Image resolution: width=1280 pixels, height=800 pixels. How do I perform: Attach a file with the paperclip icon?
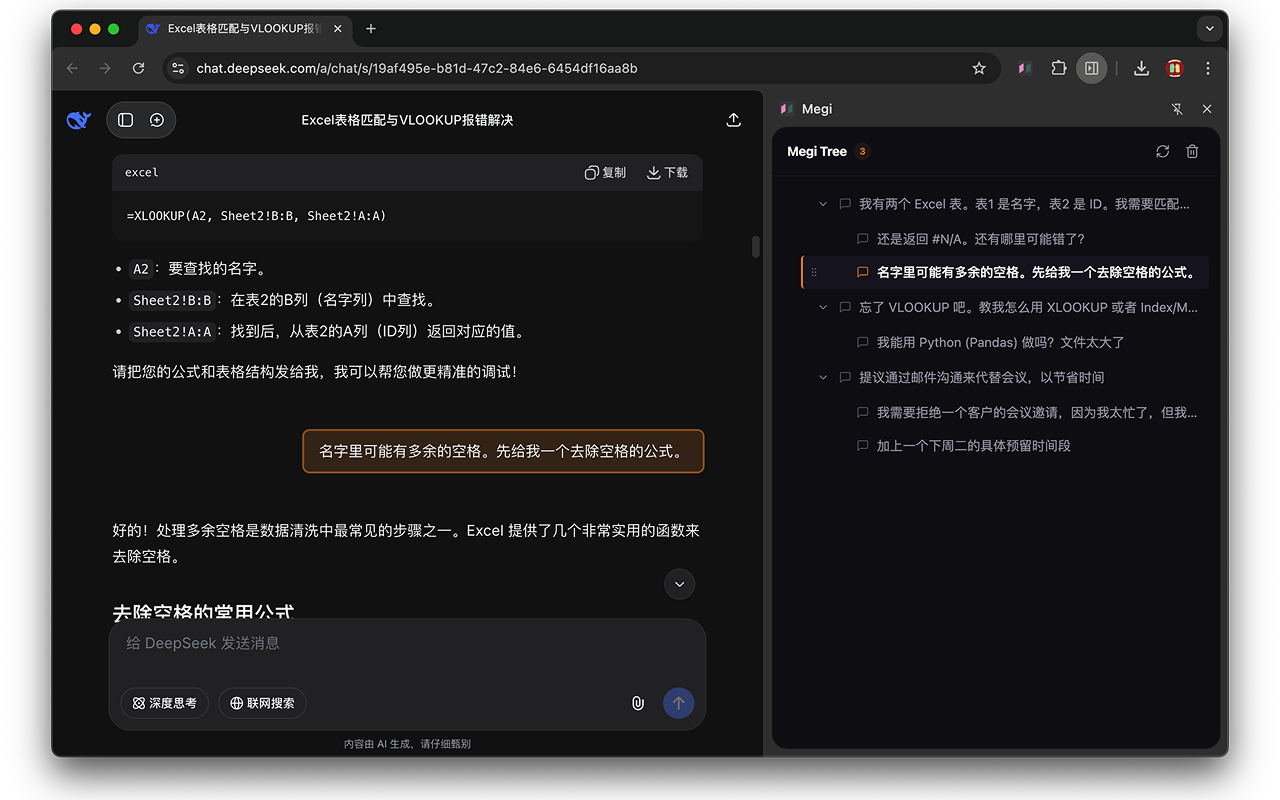(x=637, y=703)
